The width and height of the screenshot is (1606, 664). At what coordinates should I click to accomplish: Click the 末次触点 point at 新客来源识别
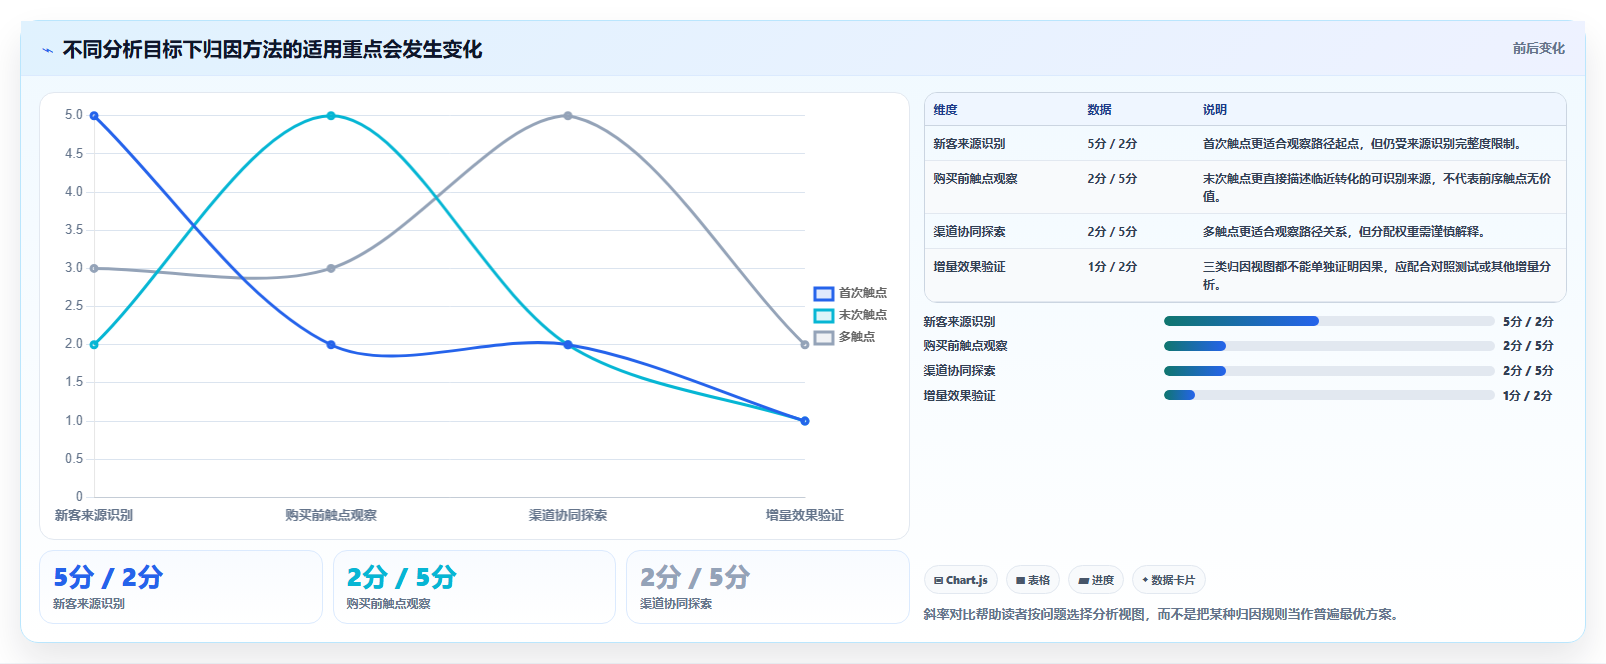pyautogui.click(x=94, y=345)
